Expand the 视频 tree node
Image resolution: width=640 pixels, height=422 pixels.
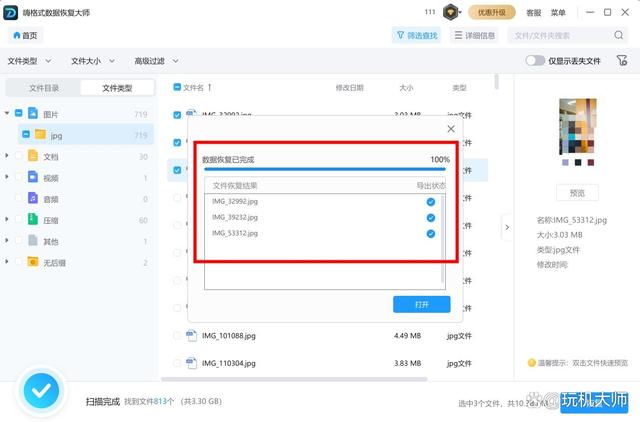[x=7, y=177]
